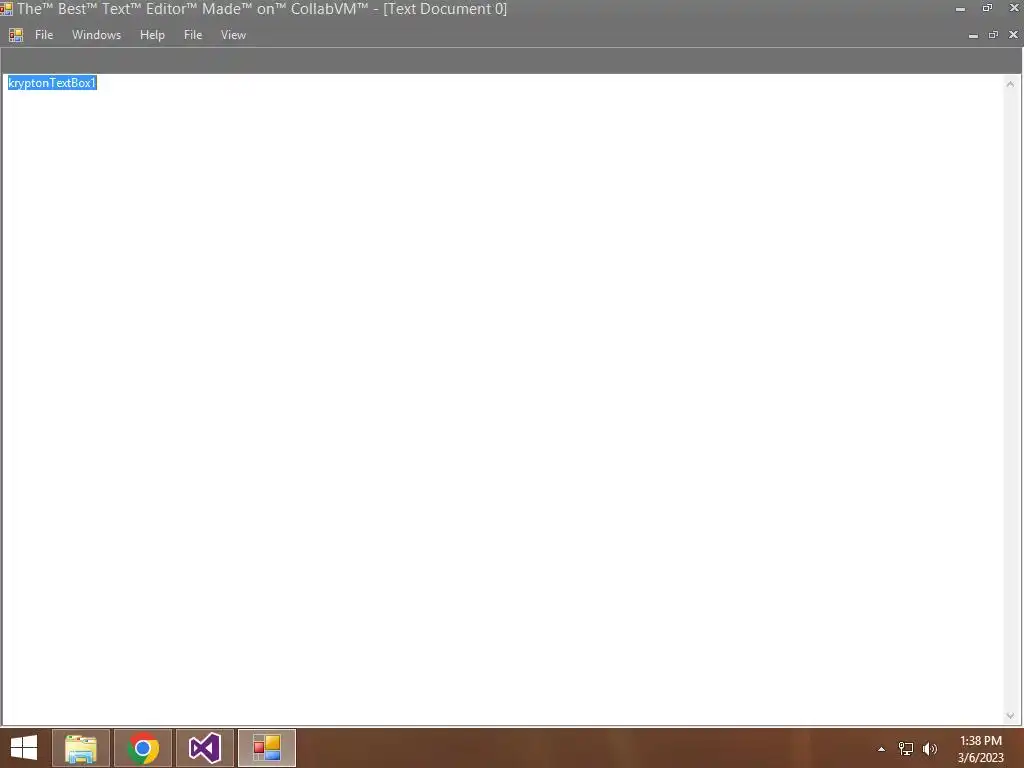Click the application icon in the title bar
Screen dimensions: 1024x768
coord(7,8)
